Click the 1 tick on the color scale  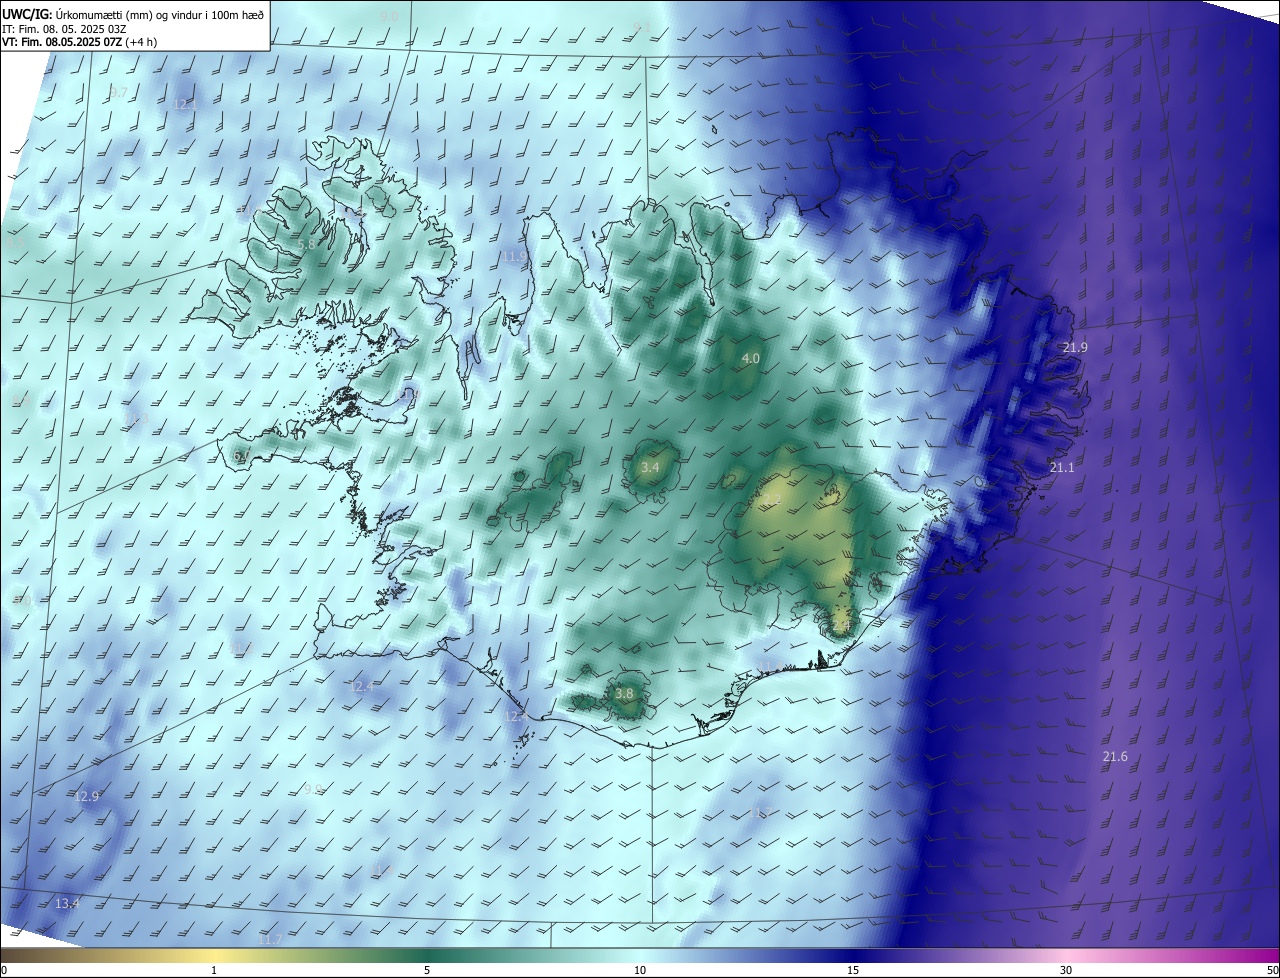(214, 970)
